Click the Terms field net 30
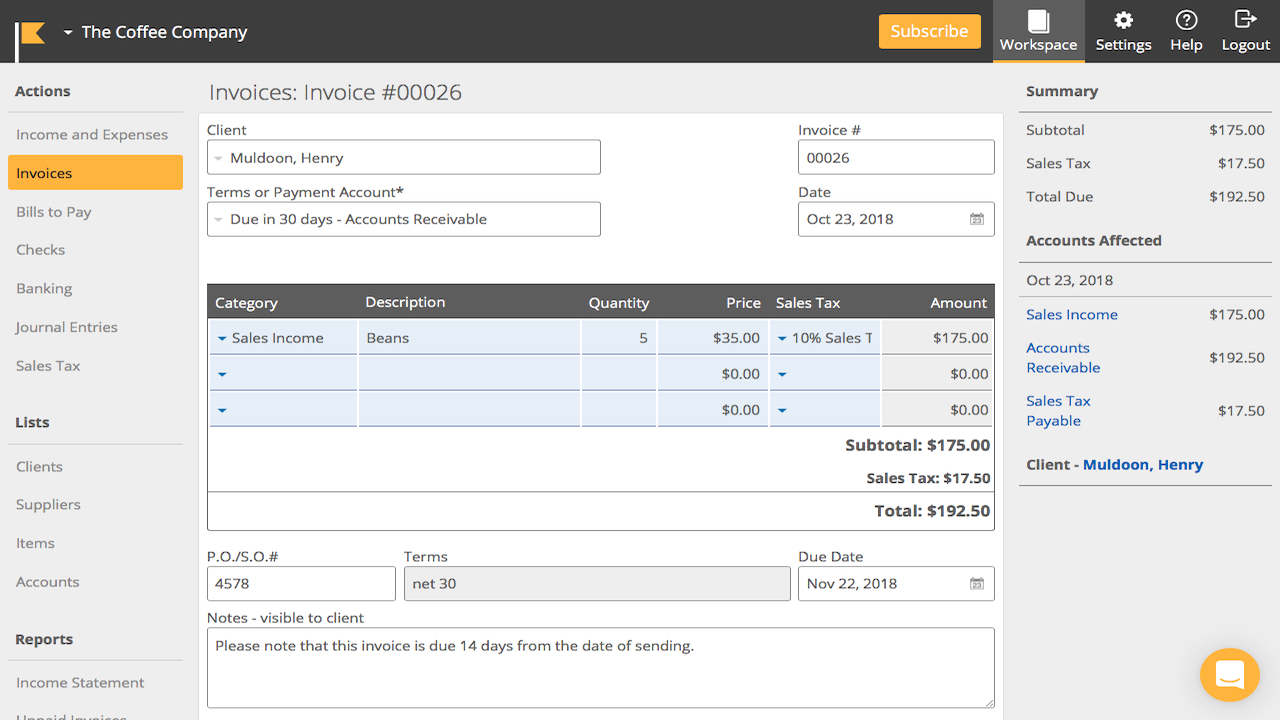This screenshot has width=1280, height=720. click(597, 584)
